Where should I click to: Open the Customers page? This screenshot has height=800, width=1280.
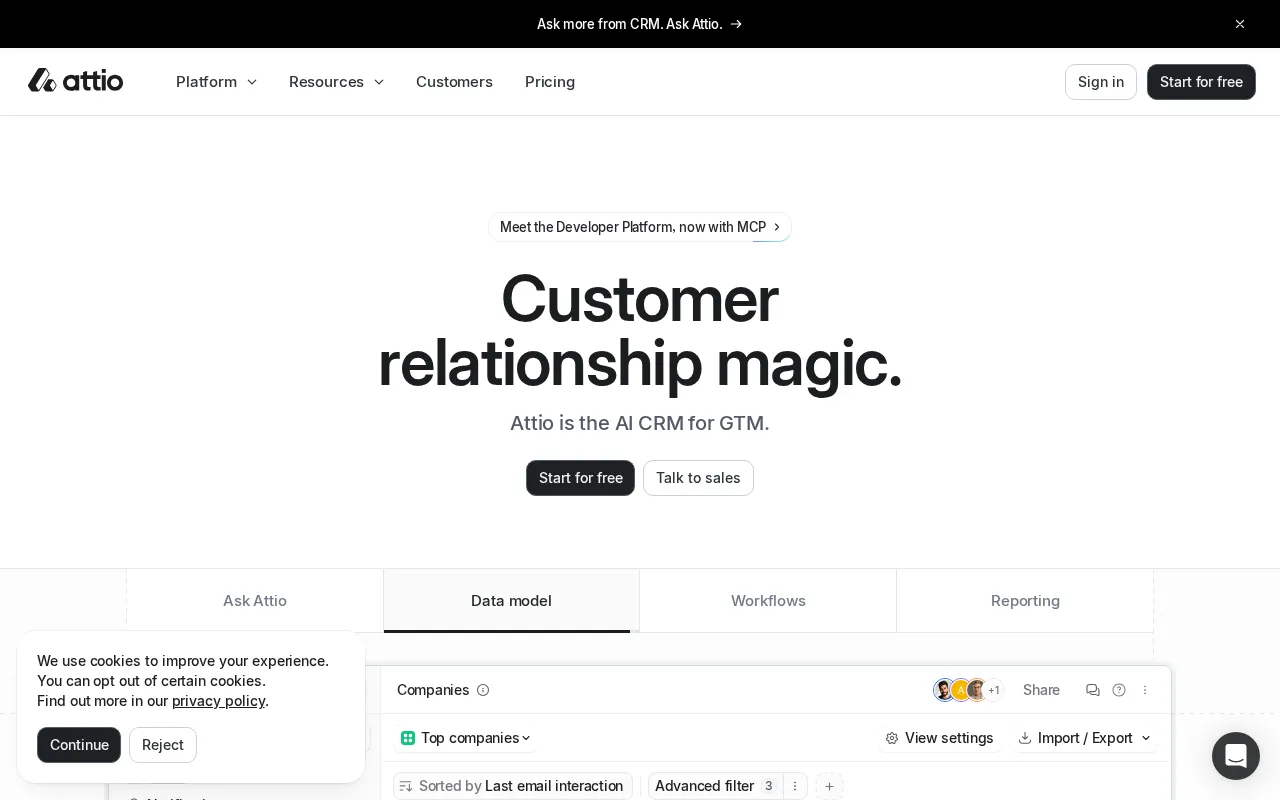(x=454, y=82)
